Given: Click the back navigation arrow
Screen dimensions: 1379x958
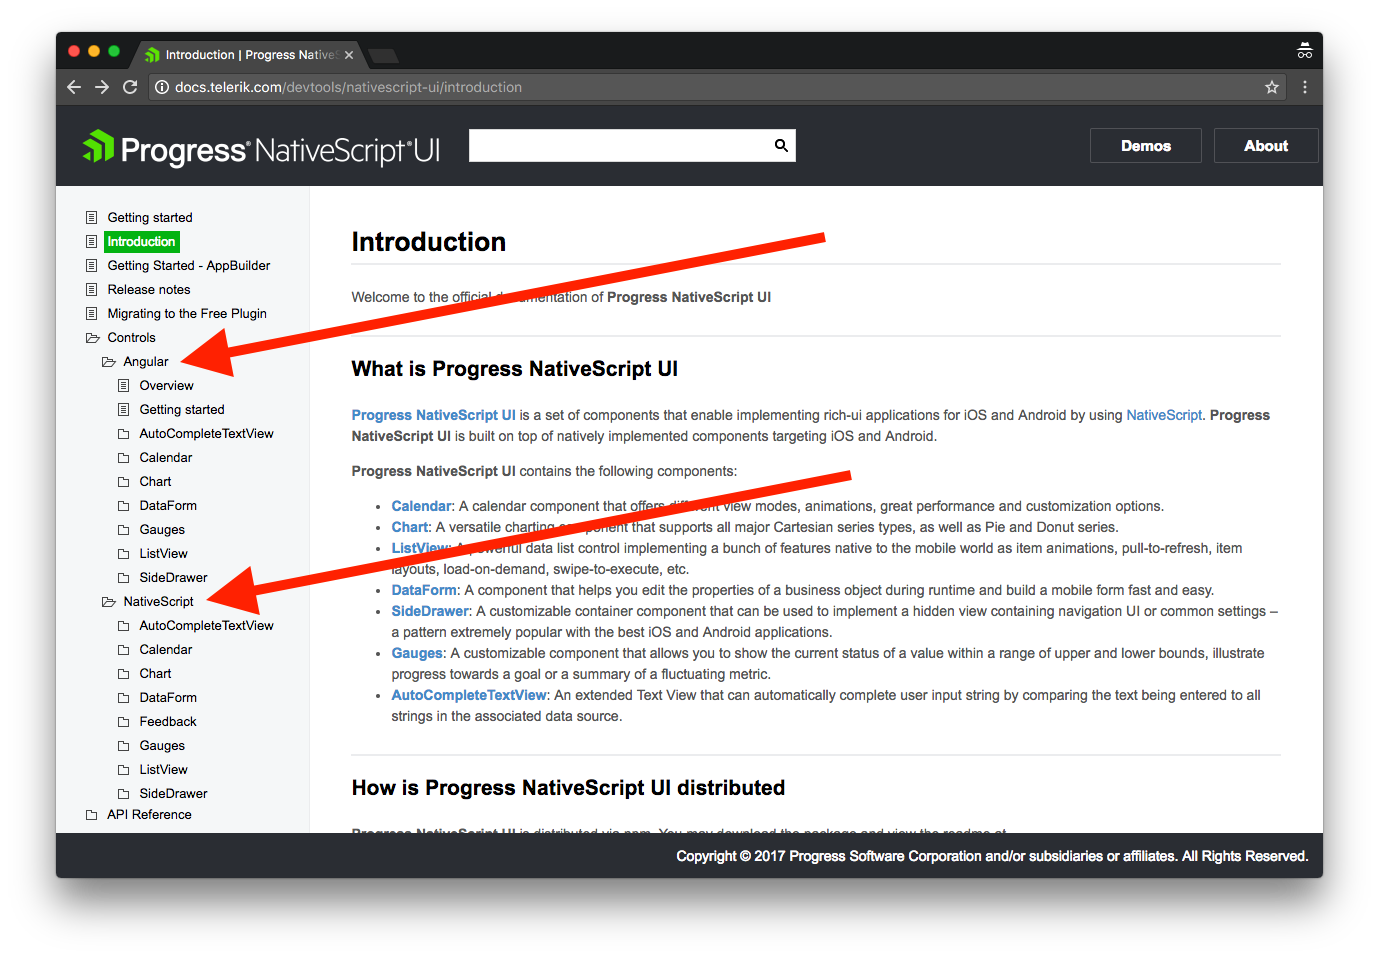Looking at the screenshot, I should click(73, 87).
